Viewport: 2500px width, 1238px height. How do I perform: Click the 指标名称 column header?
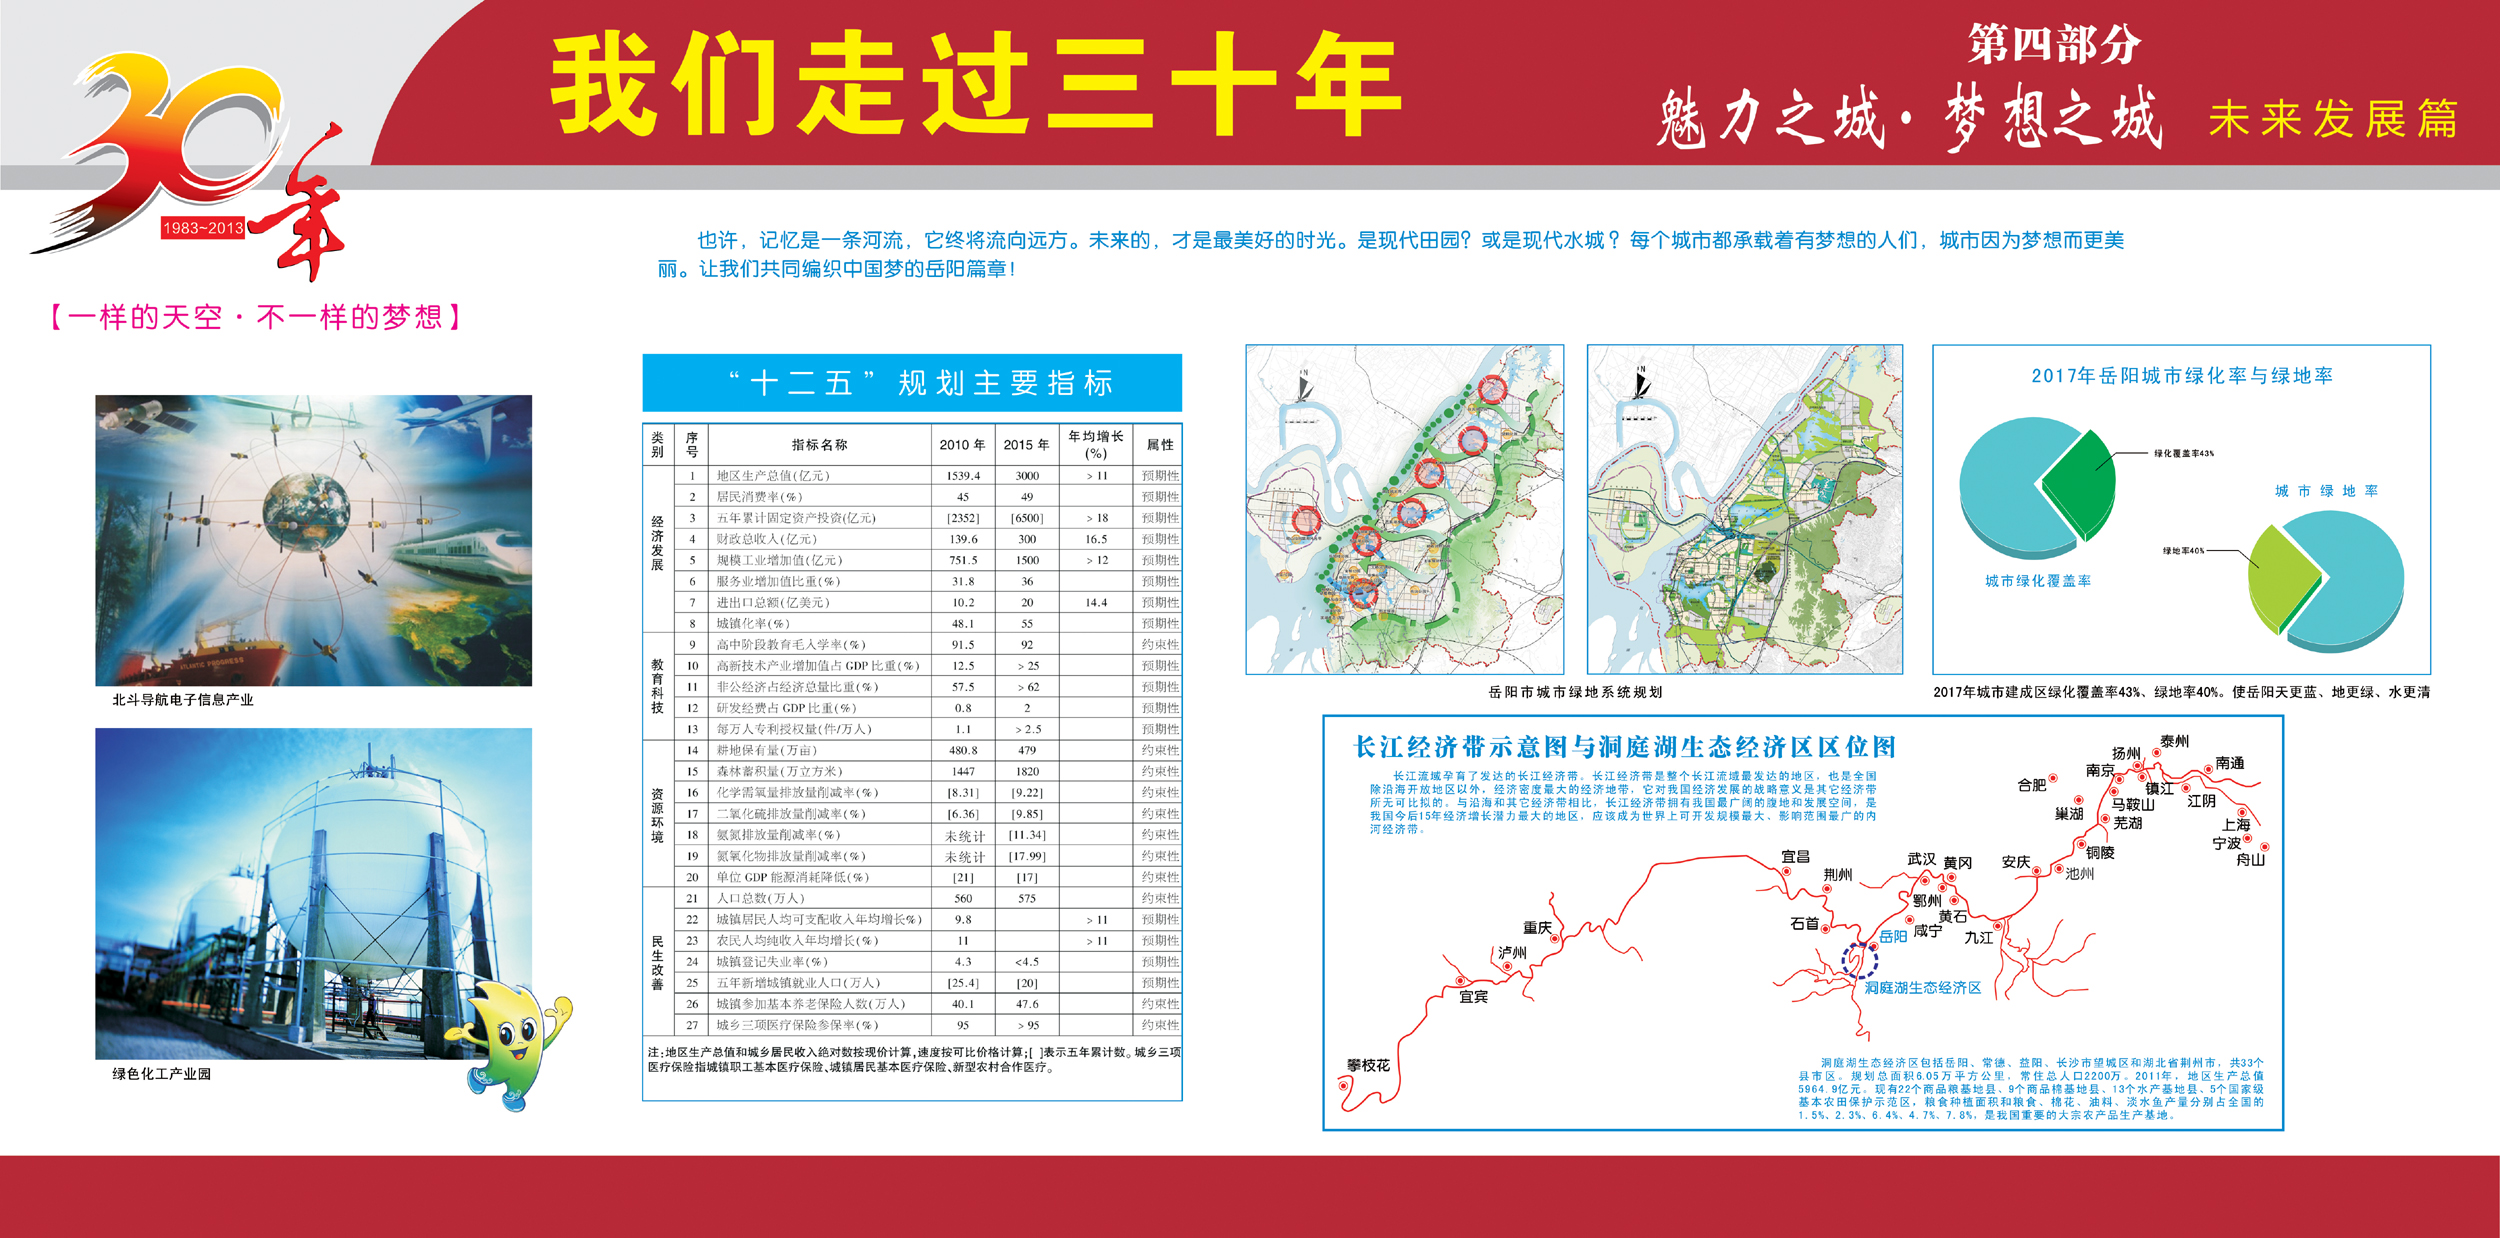coord(819,445)
